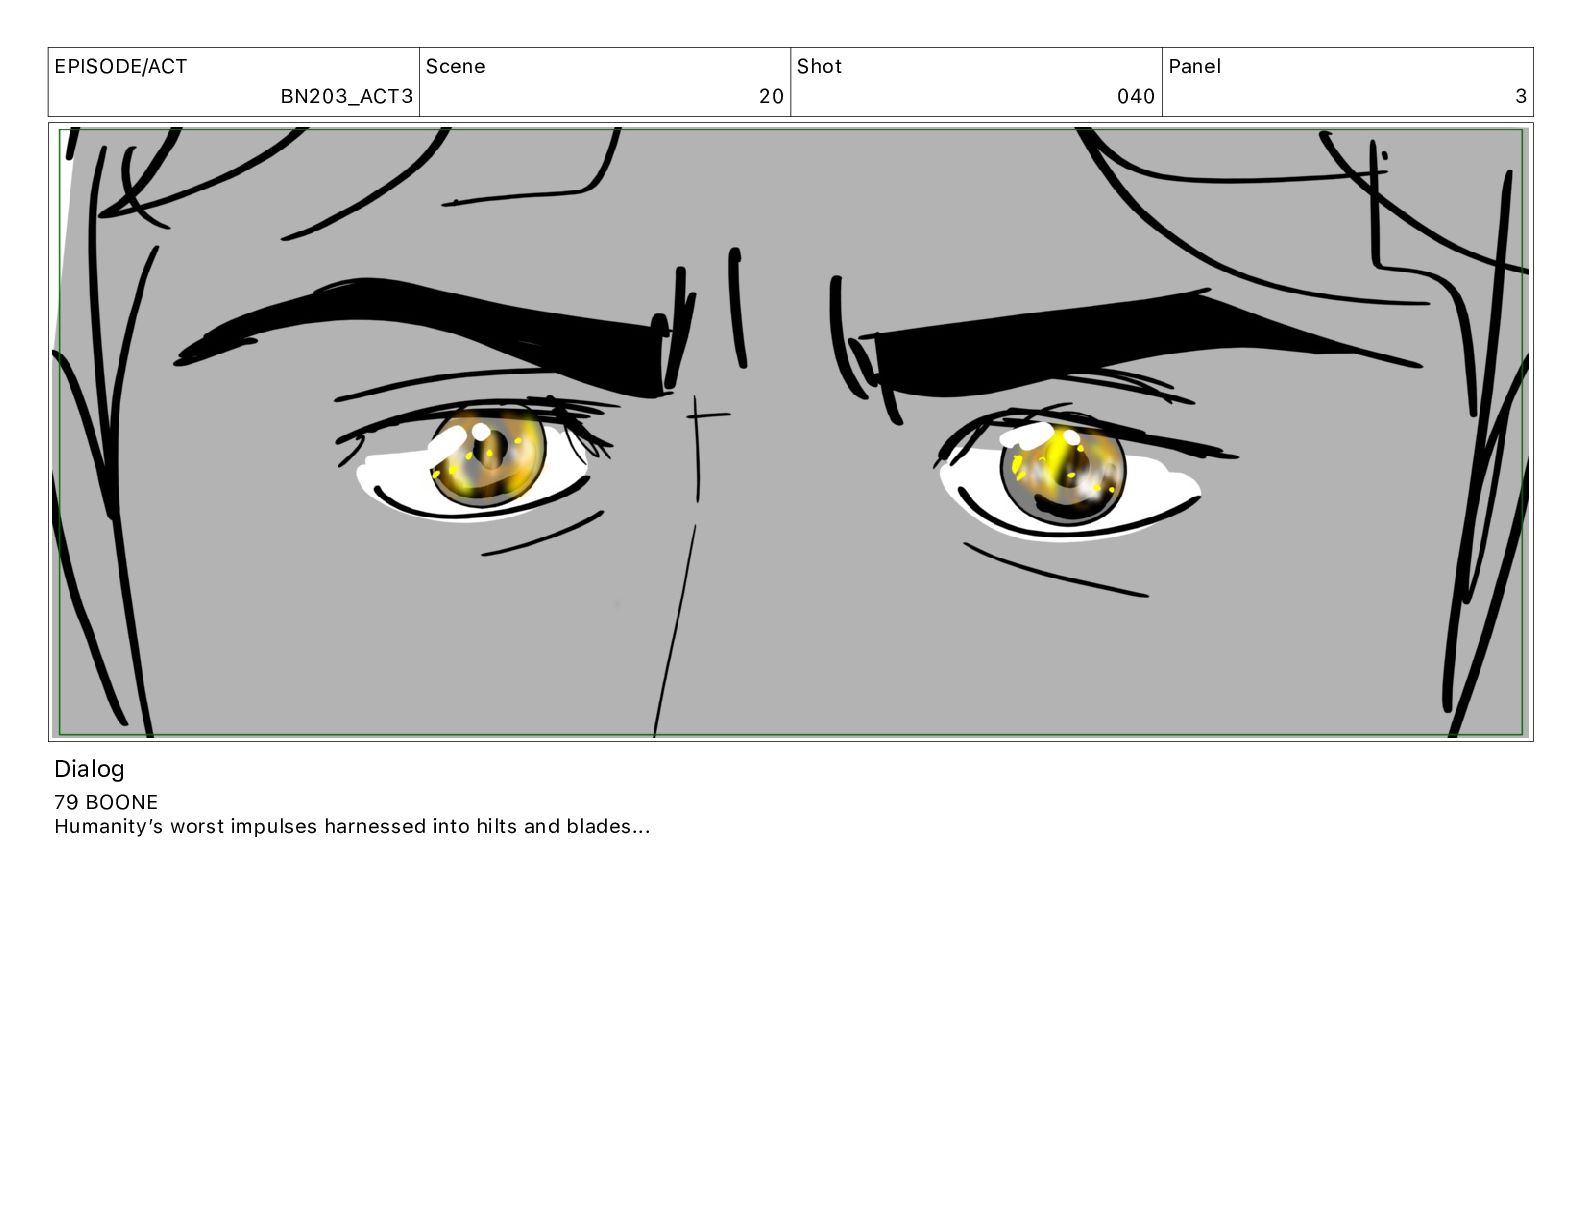The image size is (1584, 1224).
Task: Select the BN203_ACT3 episode value
Action: pyautogui.click(x=346, y=96)
